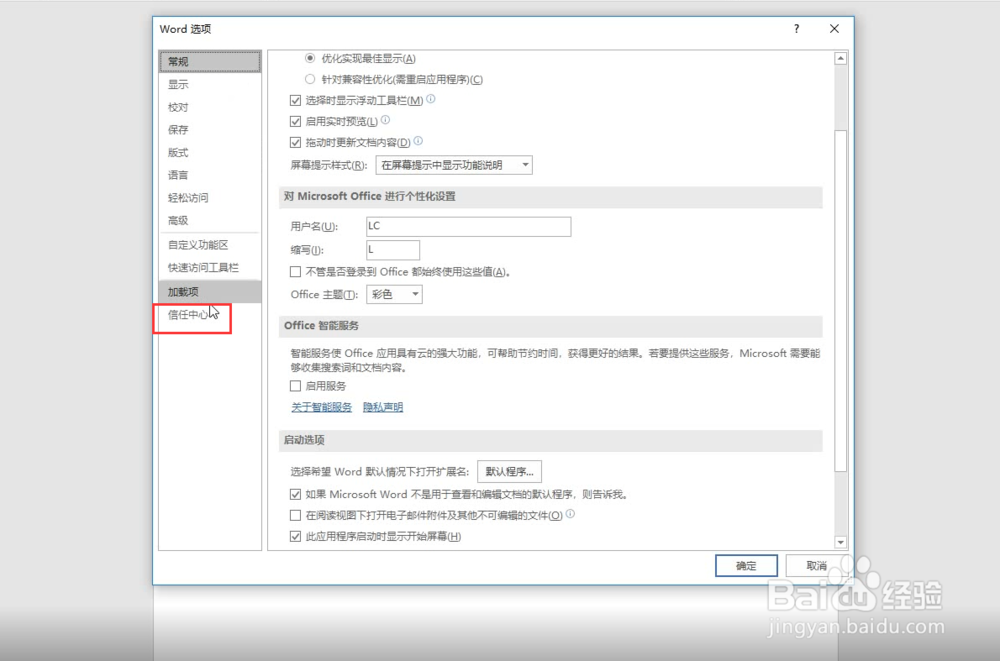Open the 隐私声明 link

click(x=383, y=407)
